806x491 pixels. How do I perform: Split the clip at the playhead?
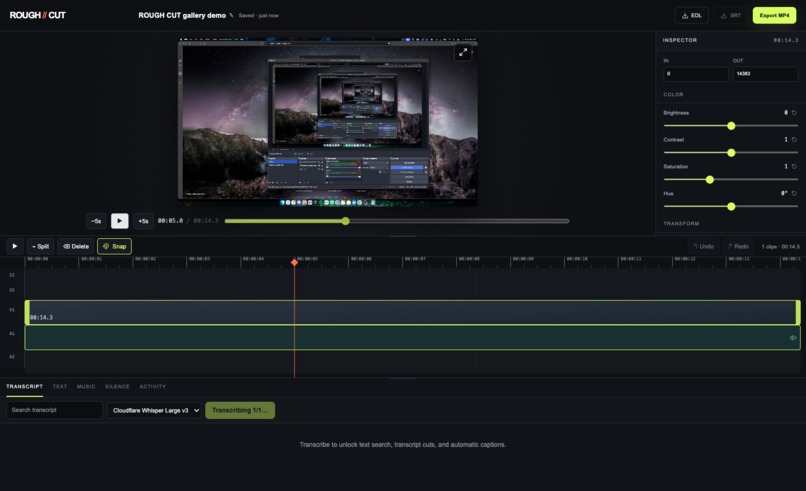point(40,246)
